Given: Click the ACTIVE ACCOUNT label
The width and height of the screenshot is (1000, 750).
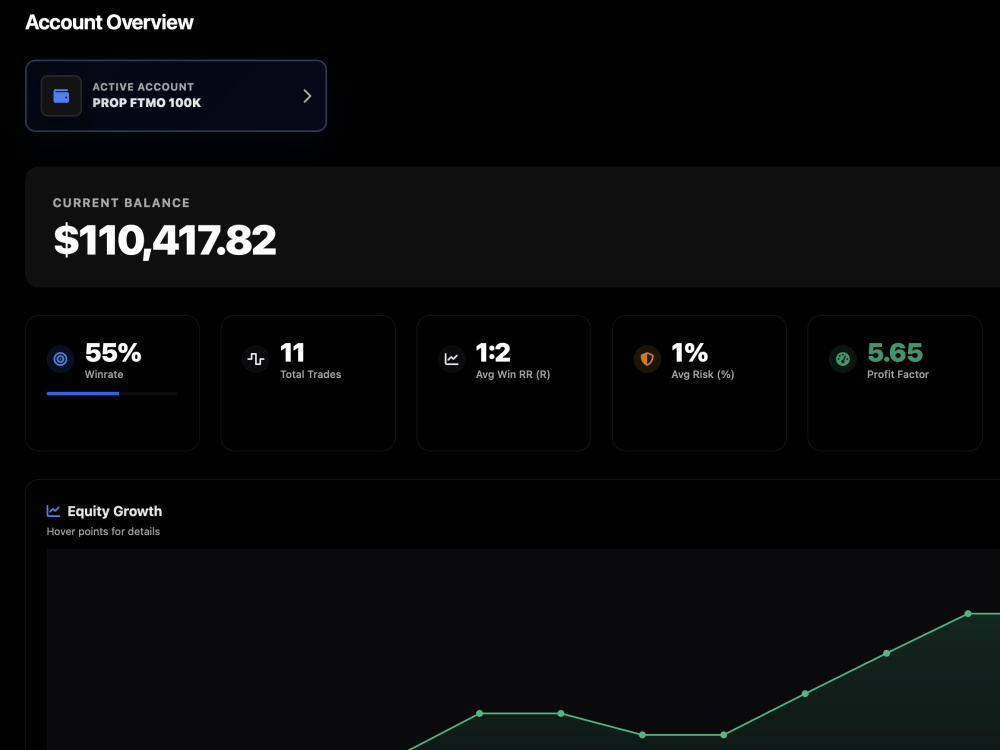Looking at the screenshot, I should pos(143,87).
